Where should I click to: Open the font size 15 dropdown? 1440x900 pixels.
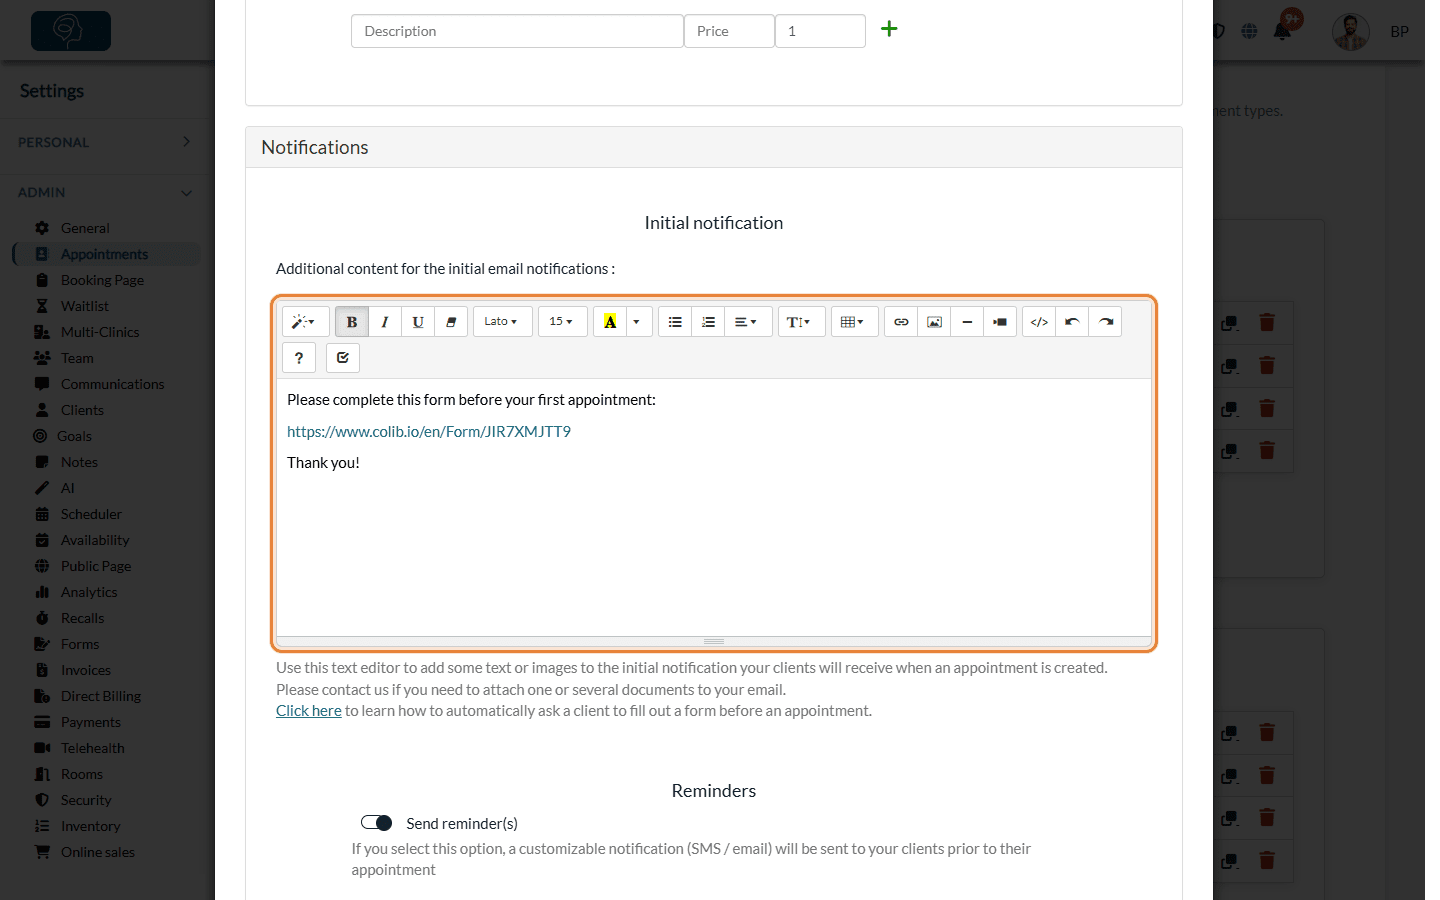(x=561, y=322)
